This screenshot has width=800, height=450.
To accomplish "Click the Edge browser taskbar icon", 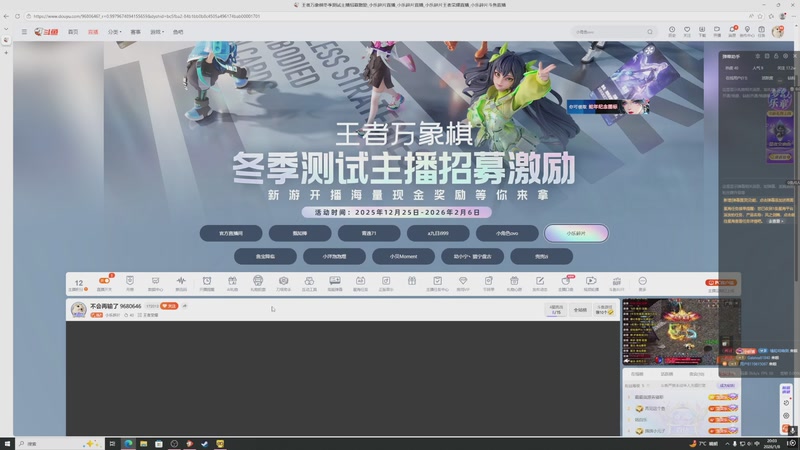I will tap(128, 444).
